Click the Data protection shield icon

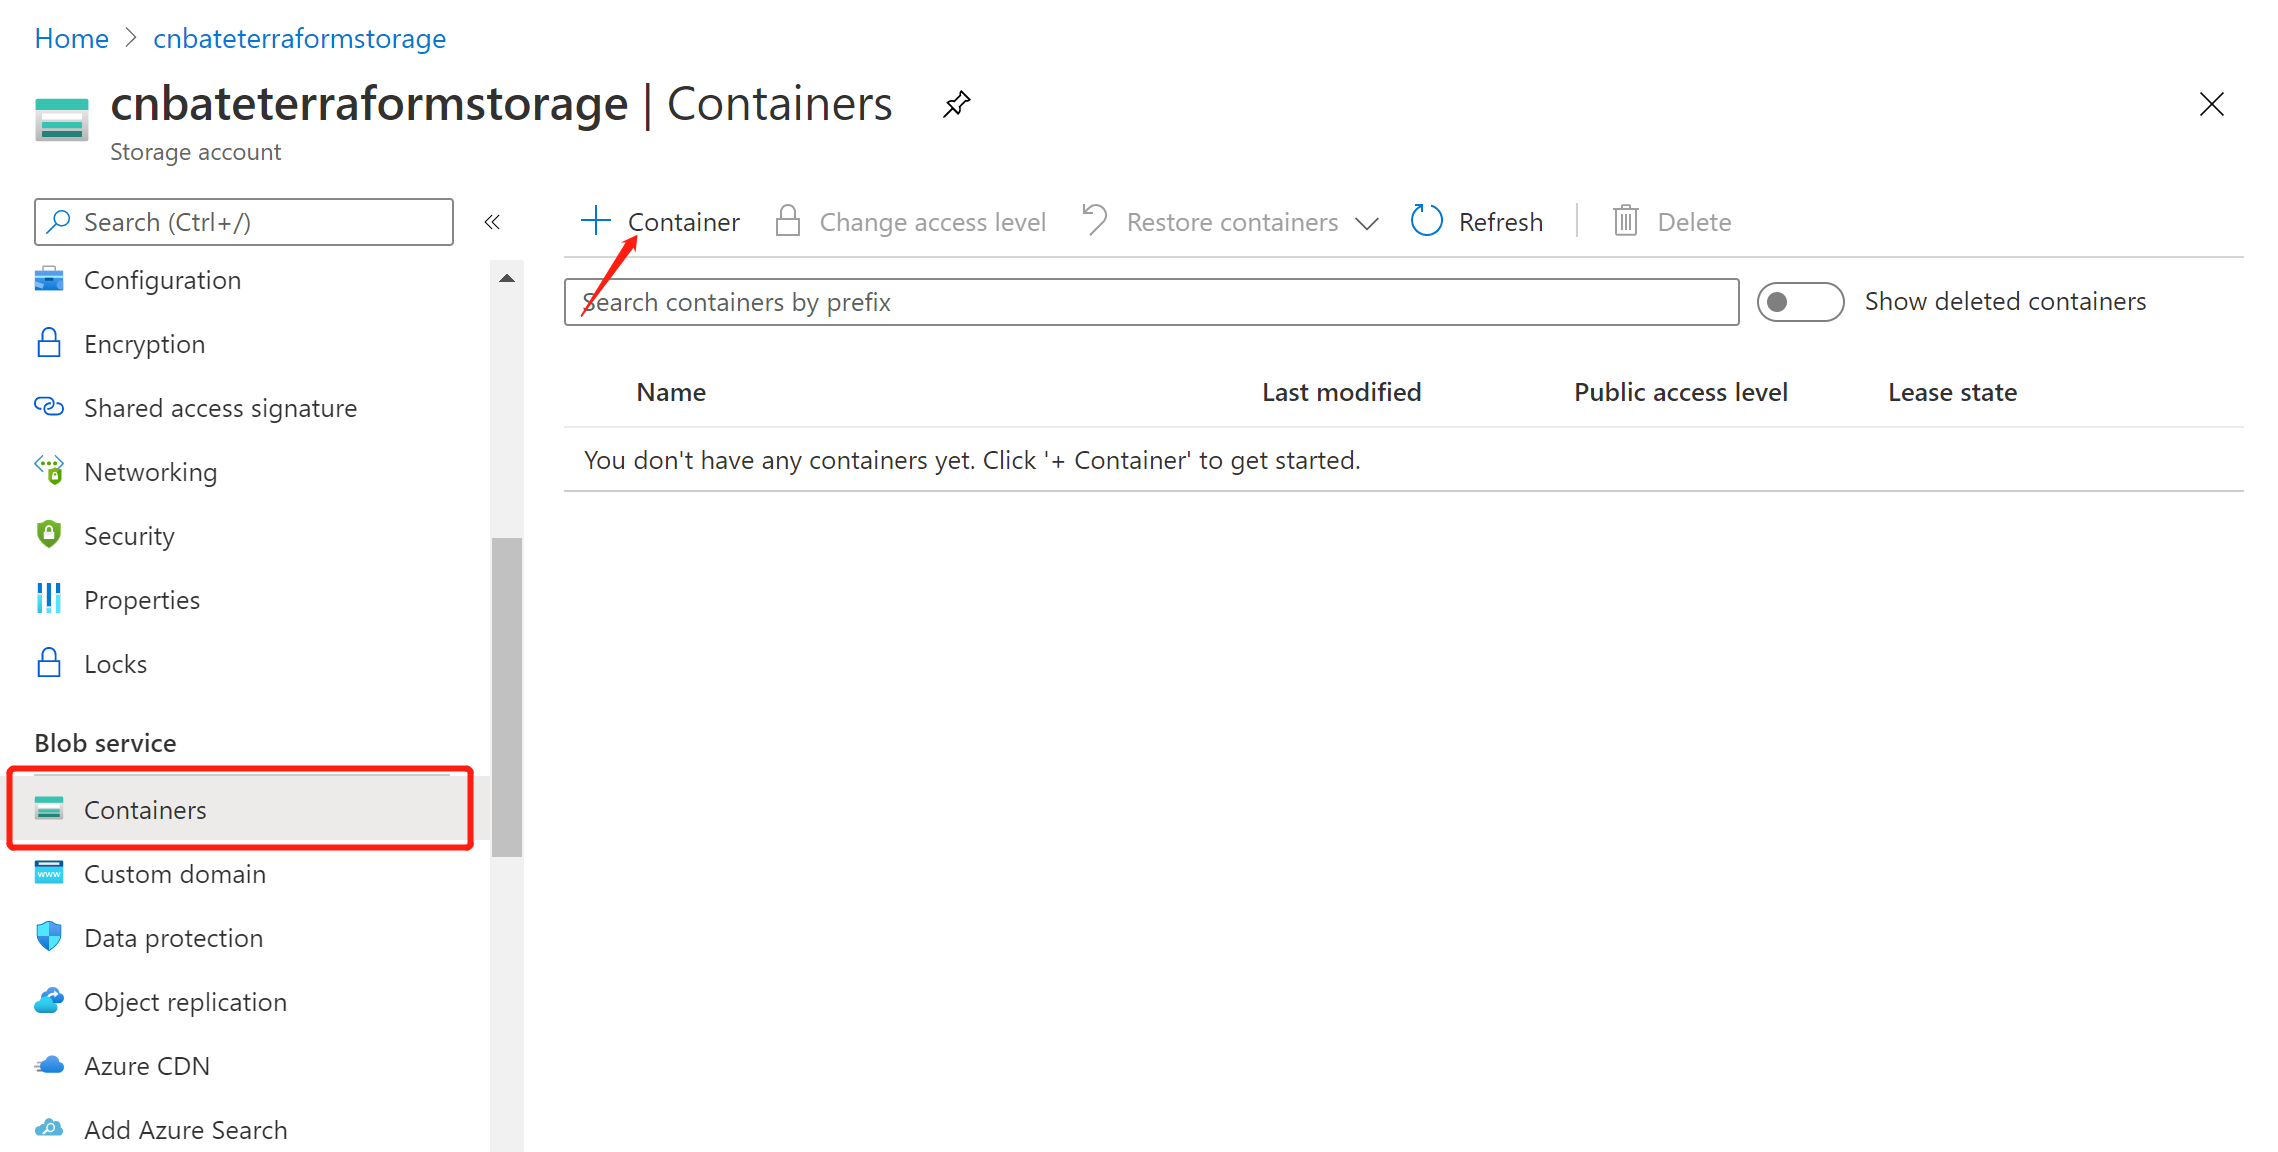[x=49, y=937]
